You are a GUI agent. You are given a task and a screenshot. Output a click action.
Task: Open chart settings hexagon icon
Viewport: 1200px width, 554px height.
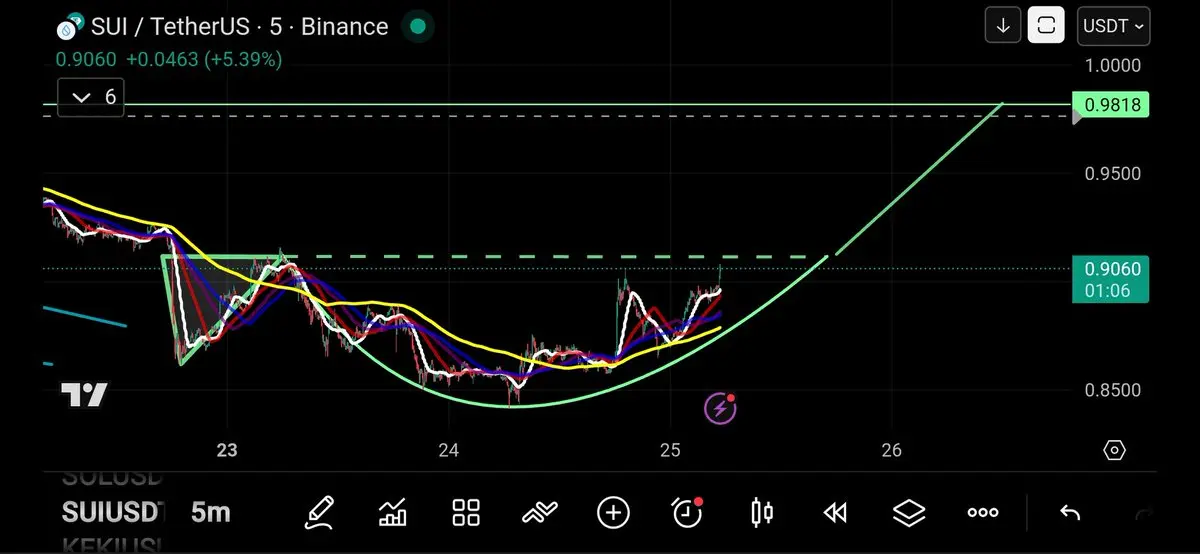[1115, 450]
